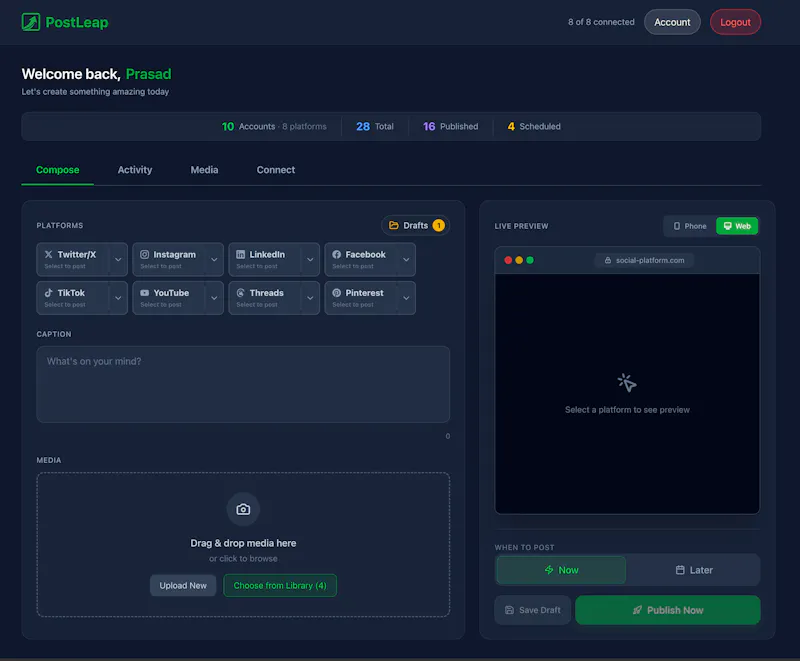Switch live preview to Phone view
Viewport: 800px width, 661px height.
[x=690, y=226]
